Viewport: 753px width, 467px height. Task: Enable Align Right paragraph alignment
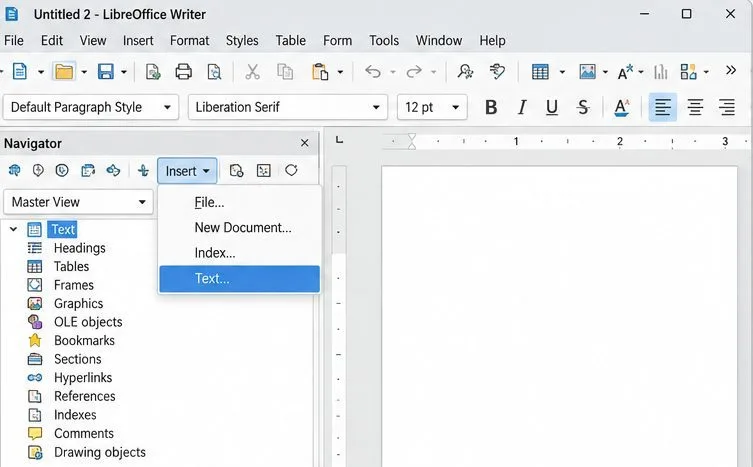(727, 107)
